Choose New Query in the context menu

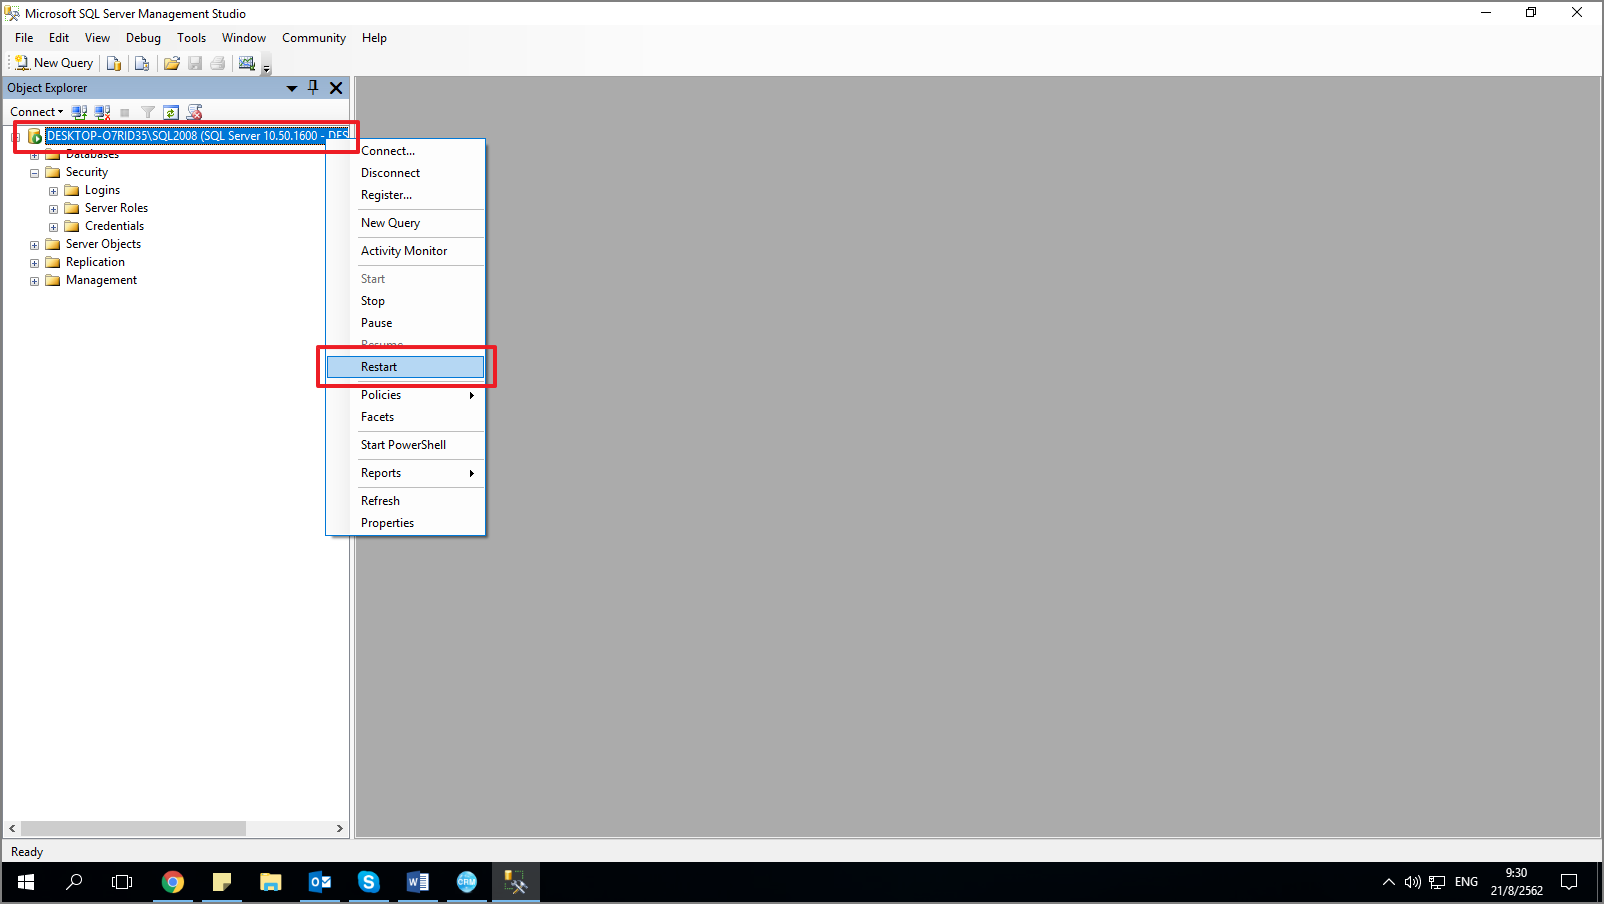[406, 223]
